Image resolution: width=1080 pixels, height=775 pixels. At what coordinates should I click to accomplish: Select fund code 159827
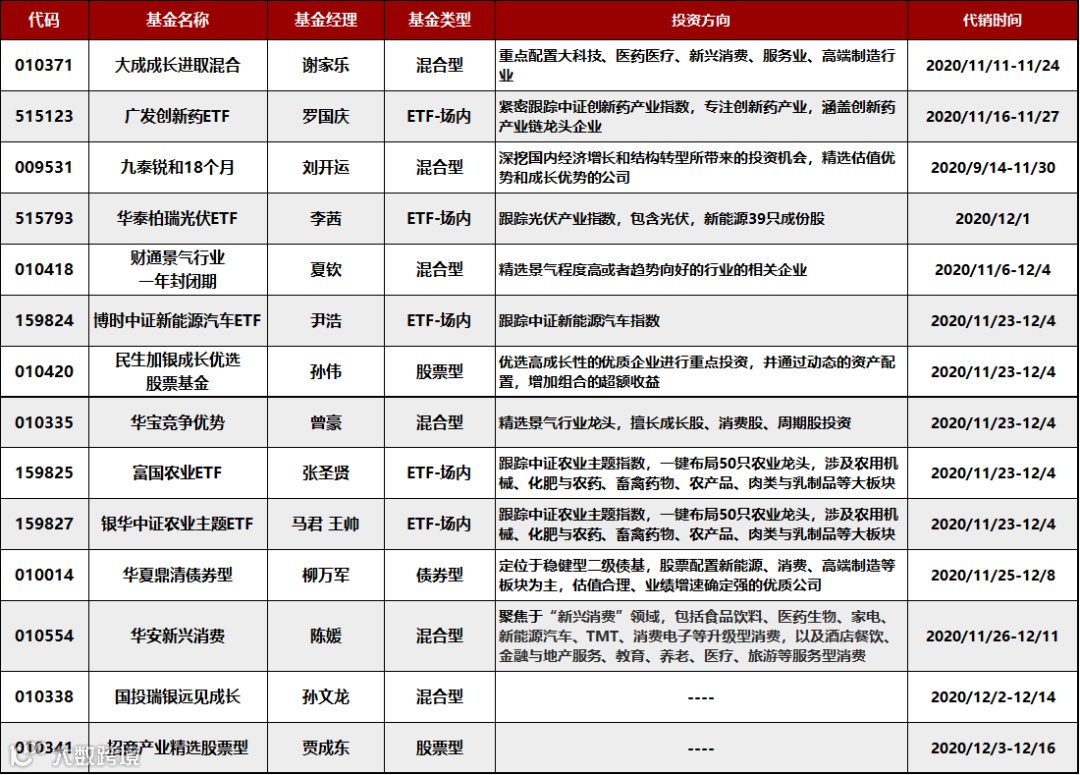[44, 524]
